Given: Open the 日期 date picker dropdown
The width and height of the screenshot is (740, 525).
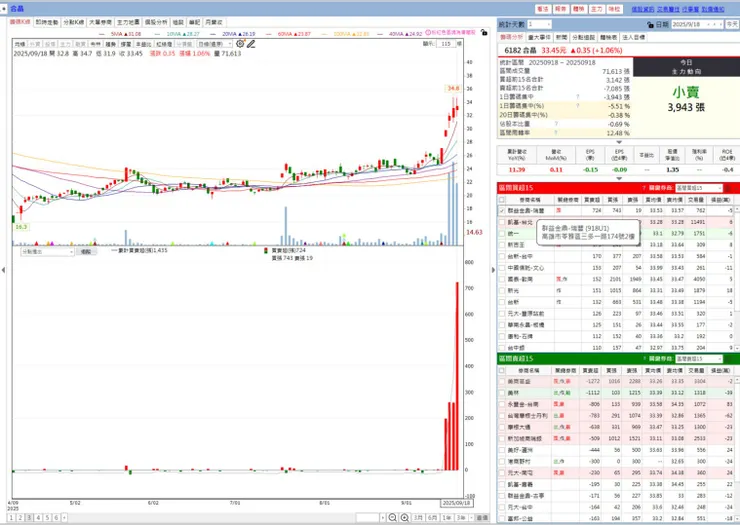Looking at the screenshot, I should pyautogui.click(x=708, y=24).
